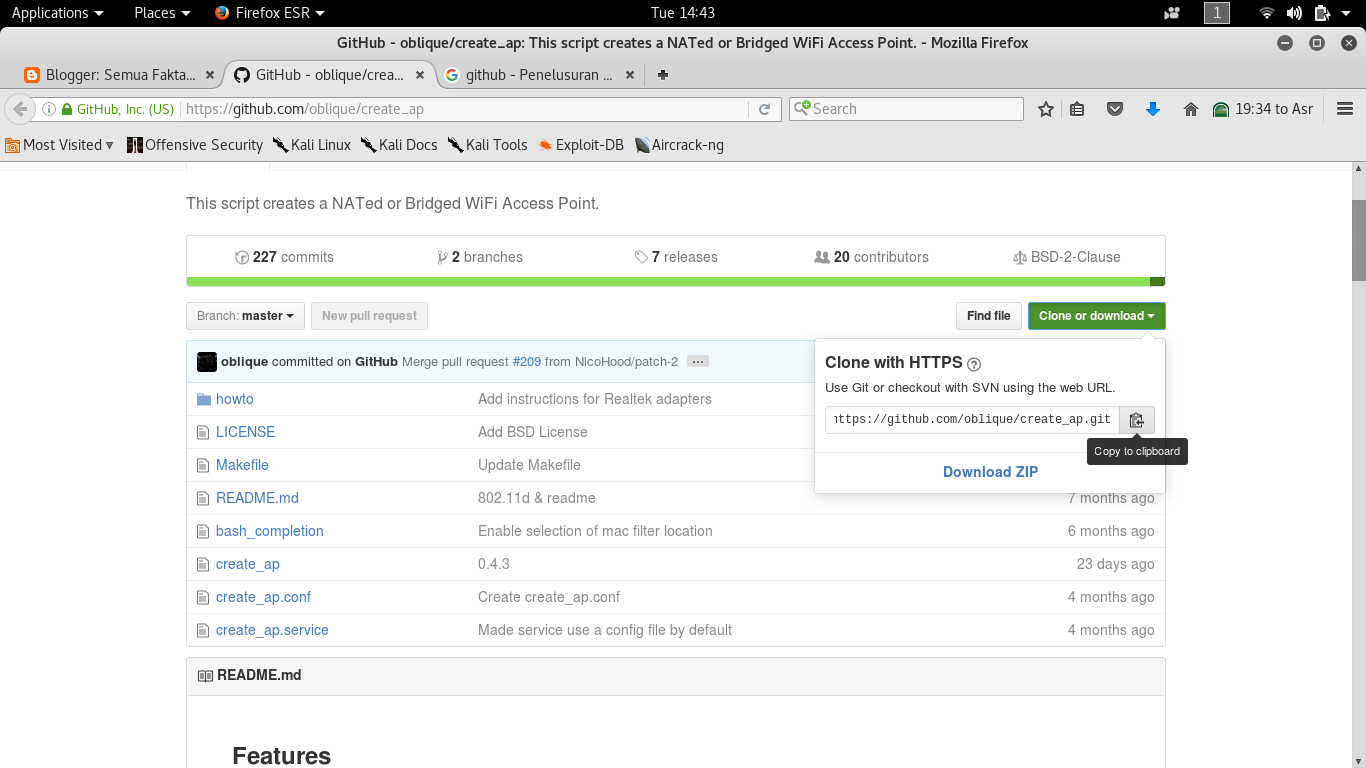Screen dimensions: 1366x768
Task: Click the screen recorder camera icon
Action: coord(1173,13)
